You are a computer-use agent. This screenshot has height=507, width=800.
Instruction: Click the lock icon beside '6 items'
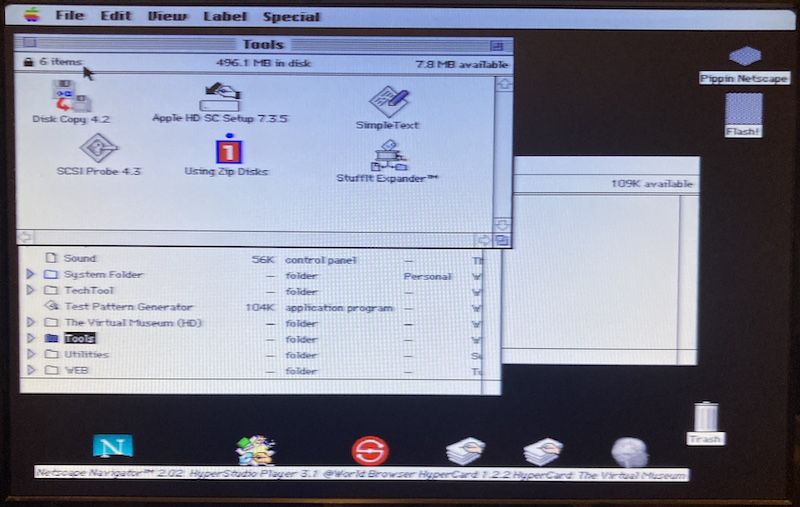tap(29, 62)
